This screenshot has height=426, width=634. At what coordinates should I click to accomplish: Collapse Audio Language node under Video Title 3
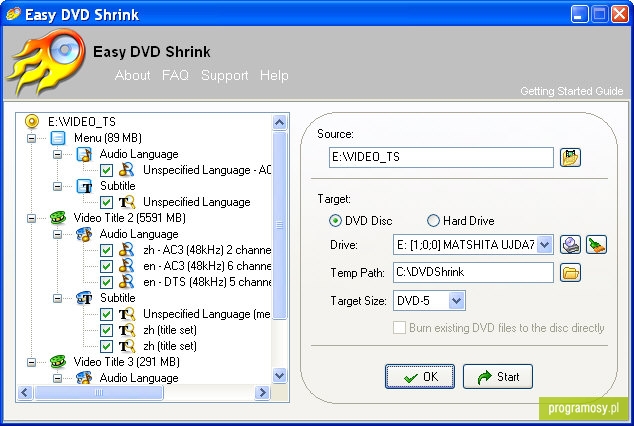coord(57,378)
